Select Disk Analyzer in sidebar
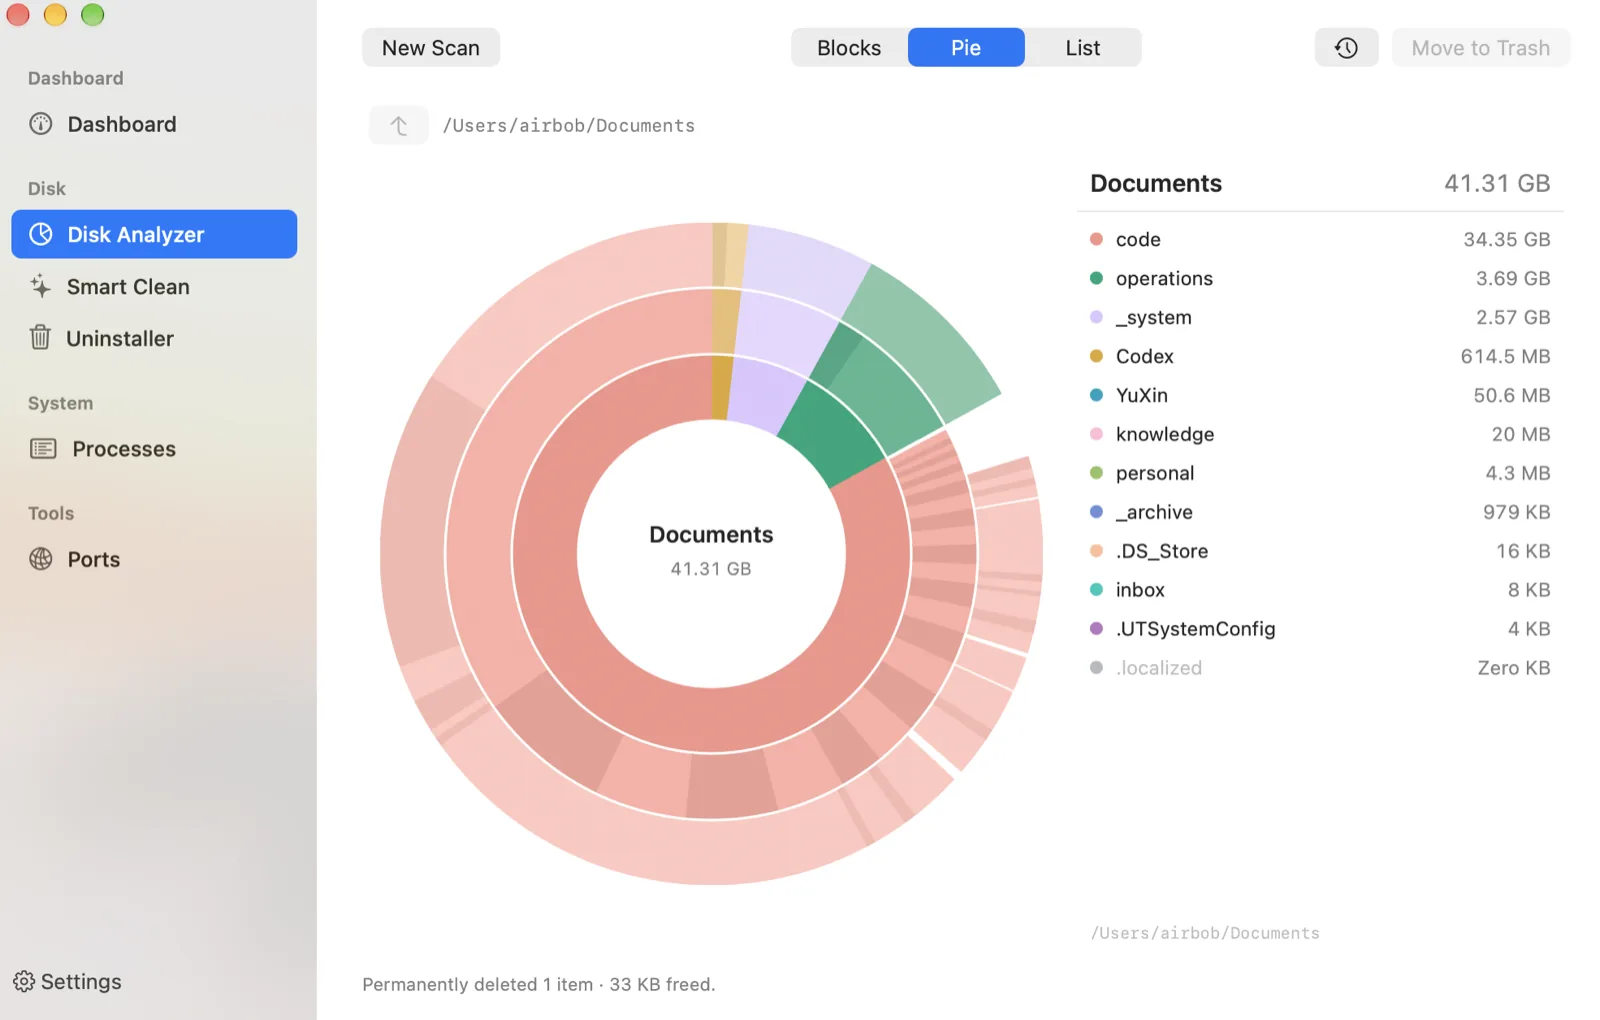Screen dimensions: 1600x1020 click(154, 234)
